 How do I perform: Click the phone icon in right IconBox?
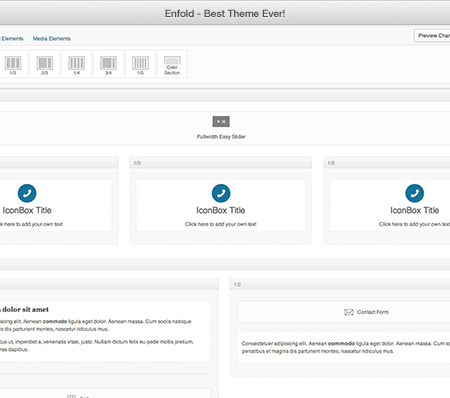pos(415,193)
